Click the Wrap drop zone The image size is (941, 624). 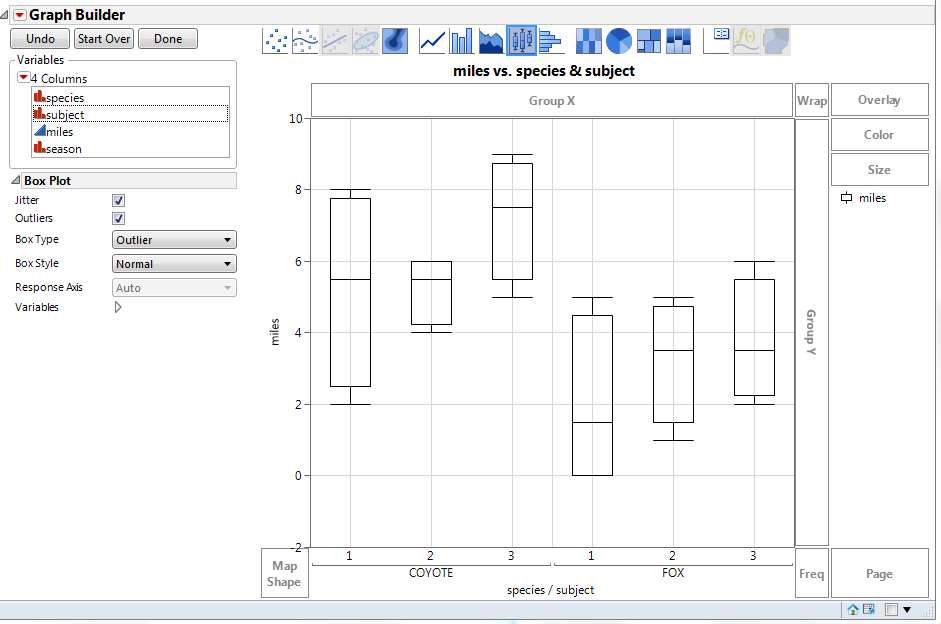pos(812,100)
